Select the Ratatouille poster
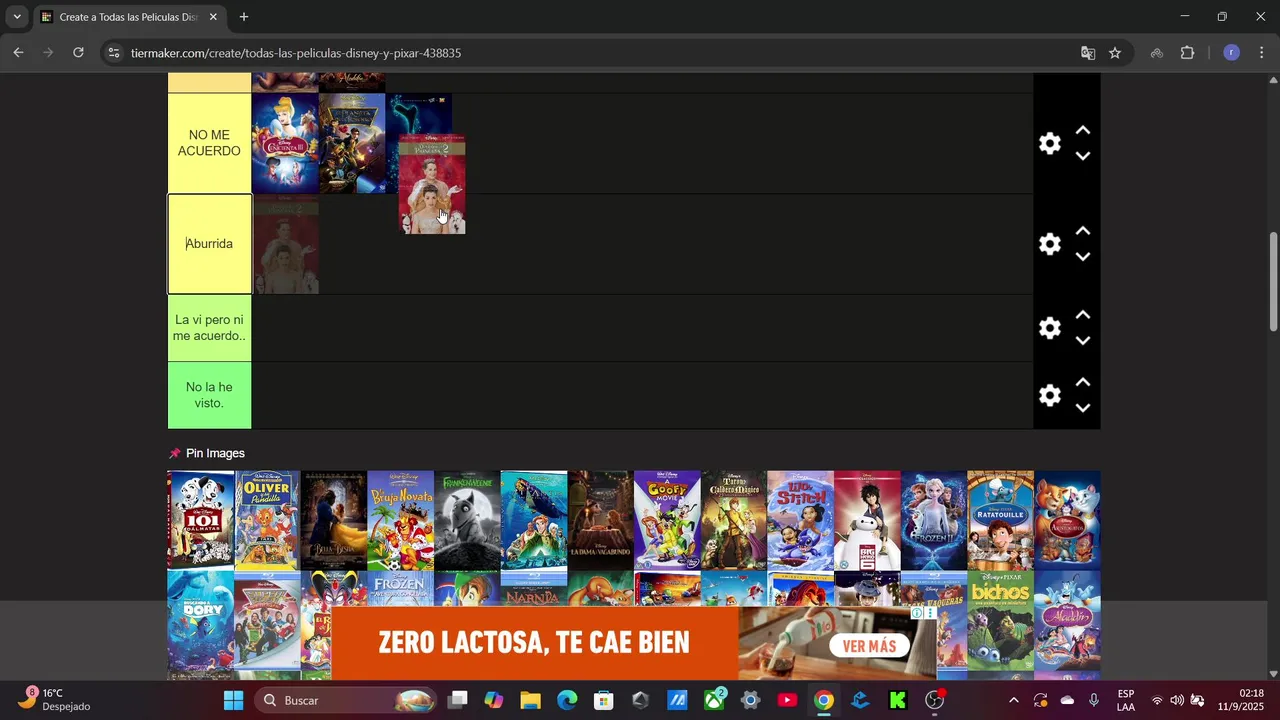 coord(1000,520)
